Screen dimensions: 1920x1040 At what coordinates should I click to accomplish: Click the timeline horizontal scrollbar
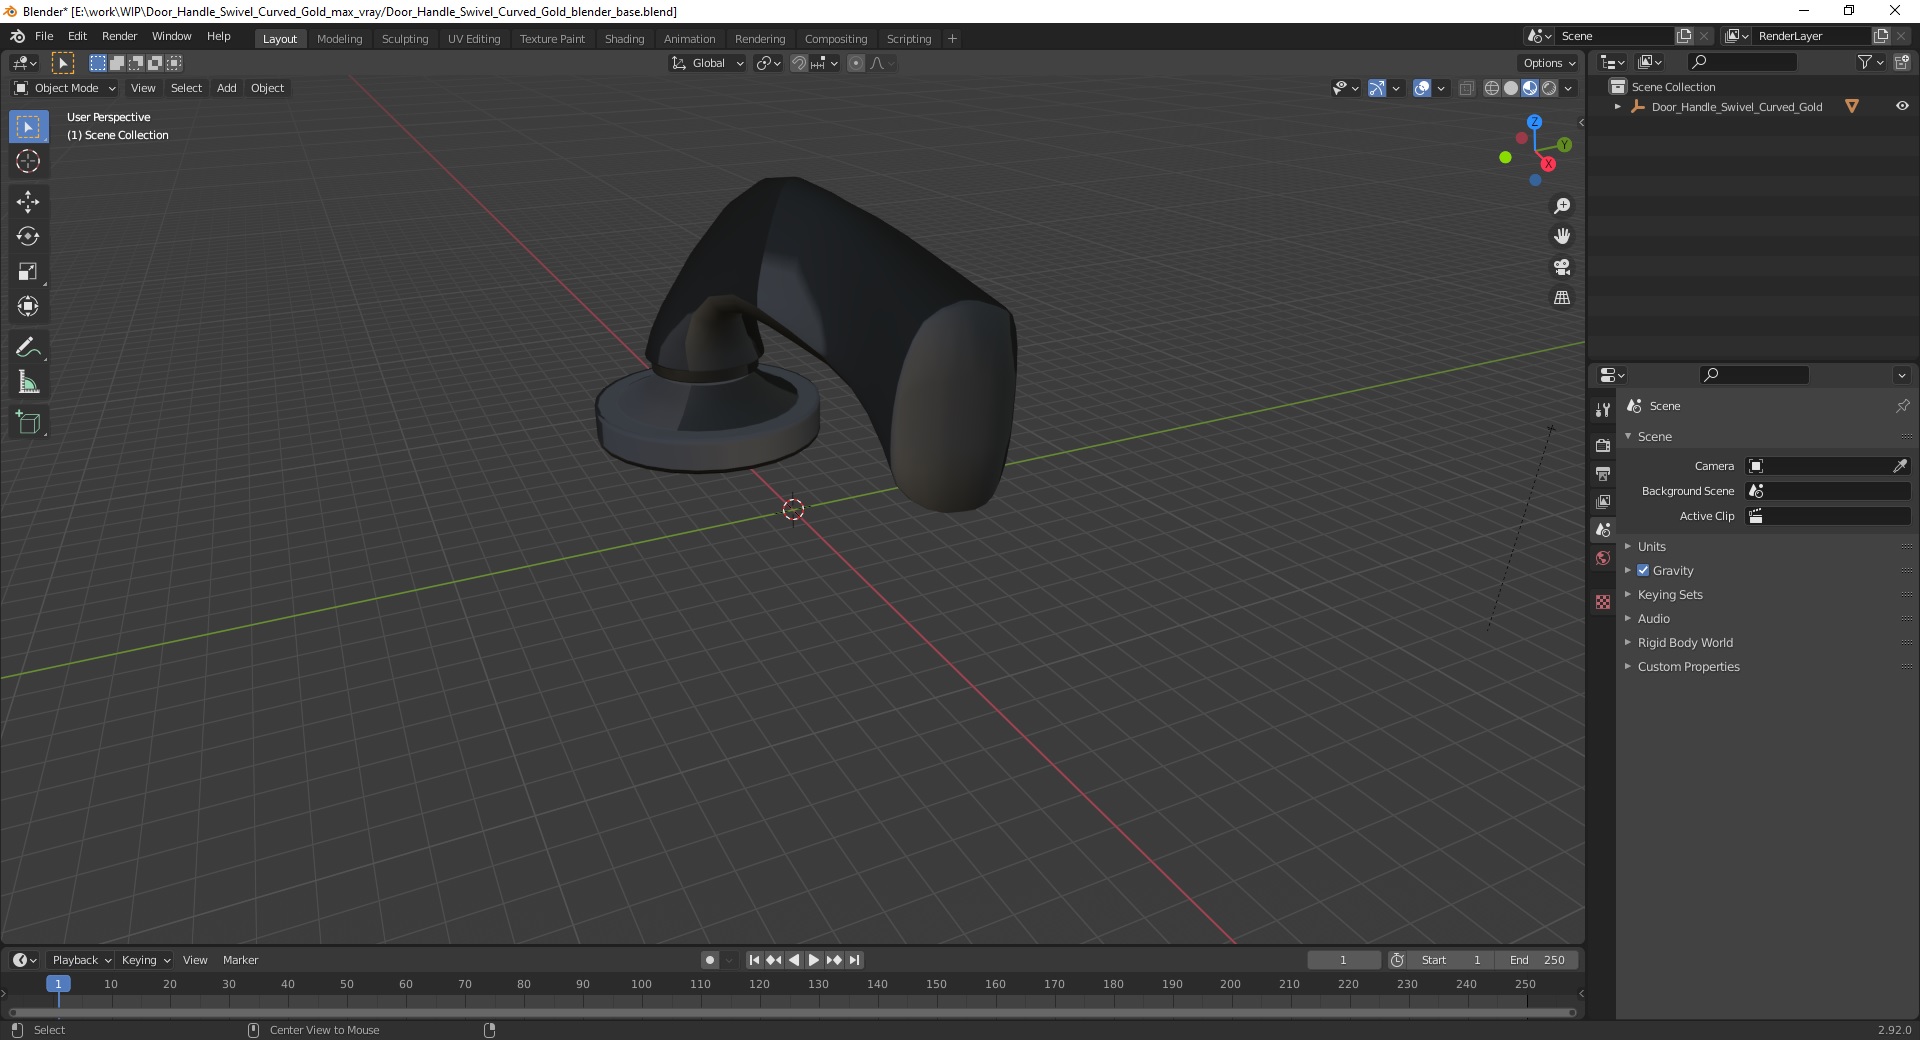(792, 1012)
